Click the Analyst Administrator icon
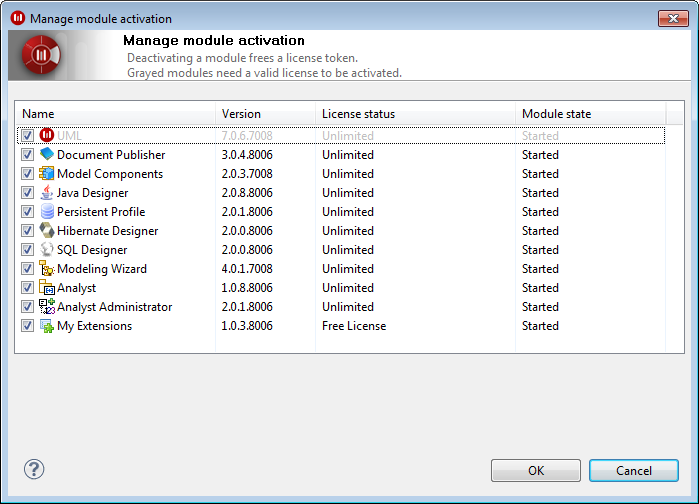 point(47,307)
